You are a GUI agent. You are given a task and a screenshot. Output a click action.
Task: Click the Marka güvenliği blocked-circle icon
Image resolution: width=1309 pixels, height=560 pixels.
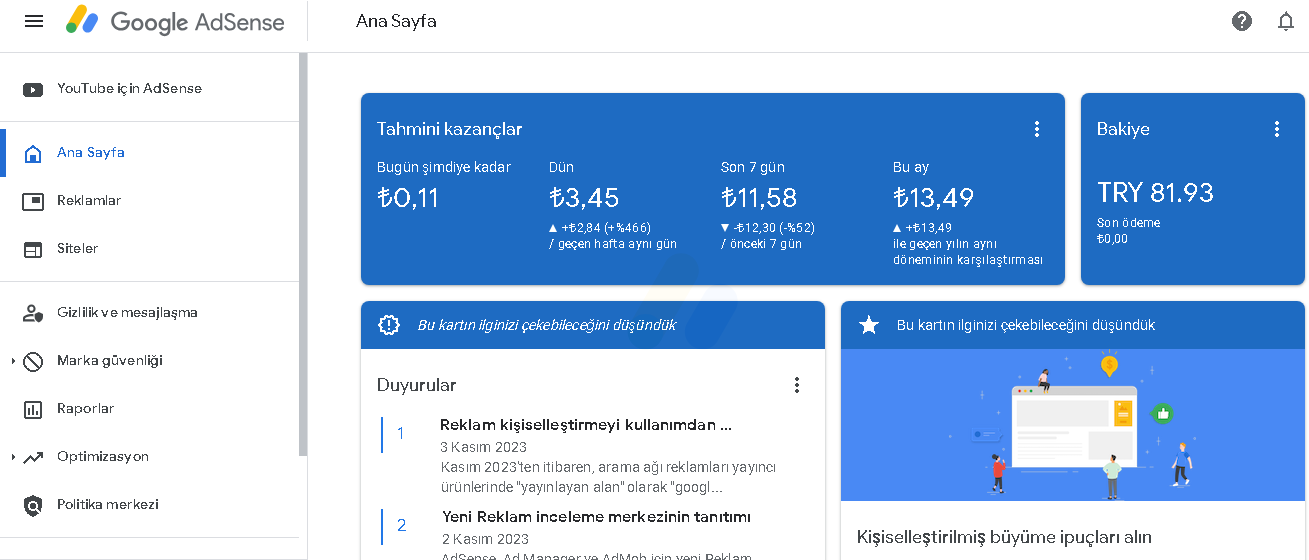(x=33, y=361)
